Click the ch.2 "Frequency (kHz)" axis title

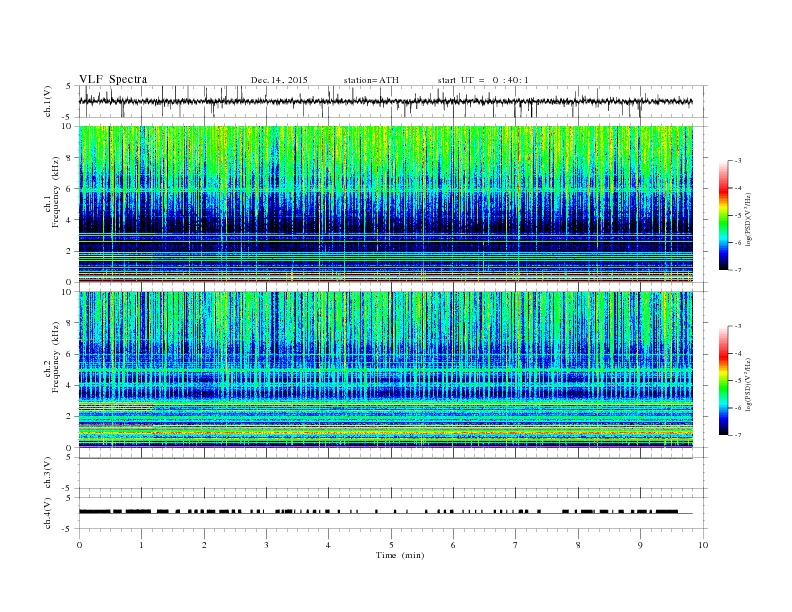tap(56, 358)
